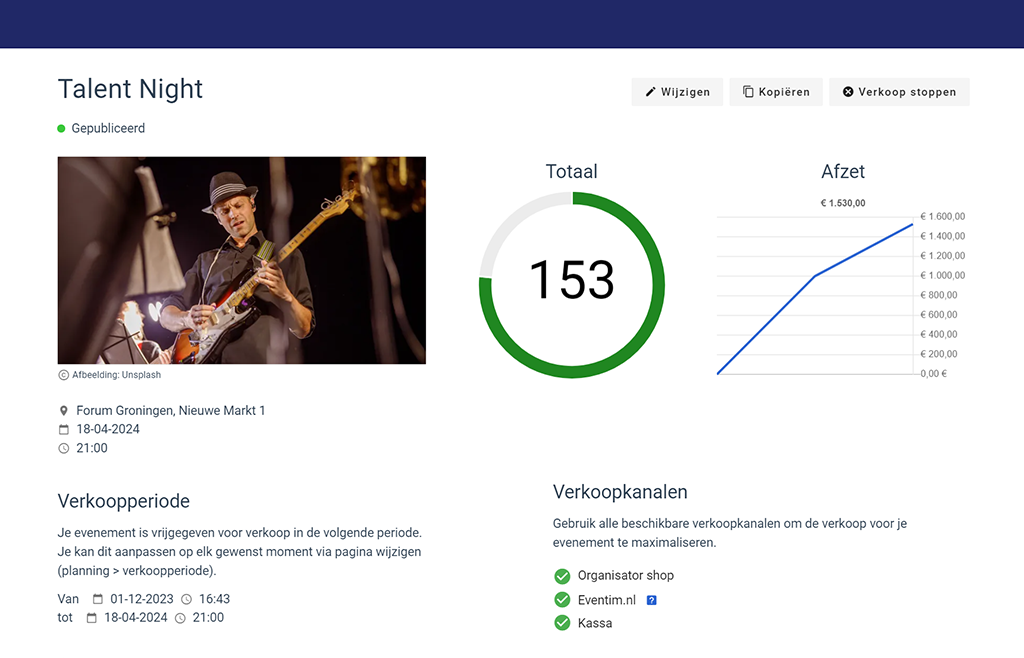Click the stop icon on Verkoop stoppen
The width and height of the screenshot is (1024, 658).
pyautogui.click(x=848, y=92)
